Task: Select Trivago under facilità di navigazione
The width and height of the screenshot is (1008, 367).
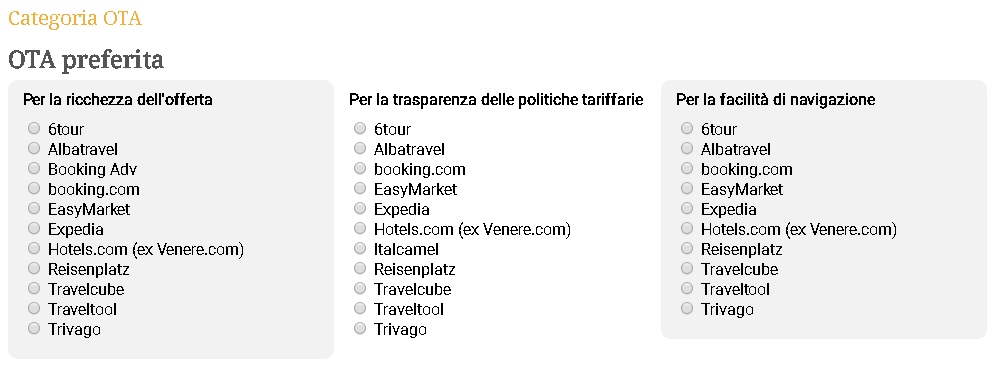Action: (x=687, y=309)
